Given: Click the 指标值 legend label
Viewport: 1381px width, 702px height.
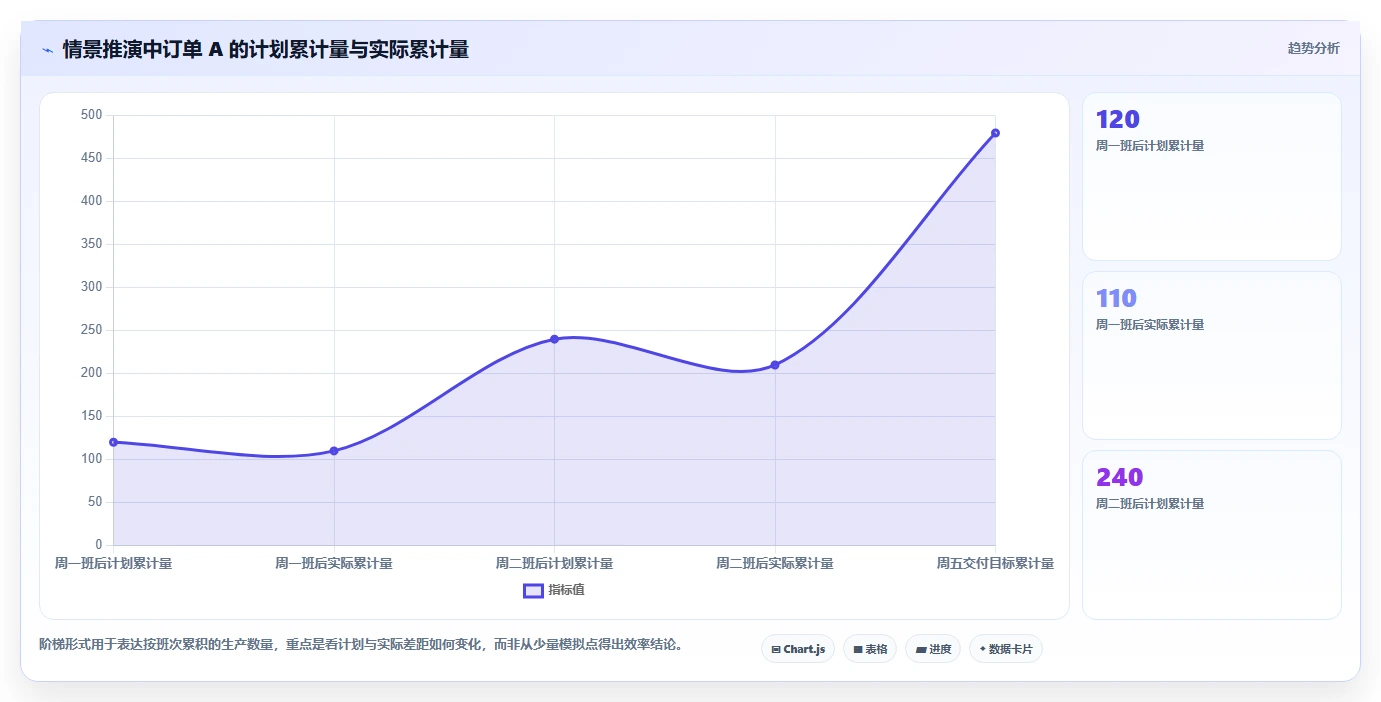Looking at the screenshot, I should pyautogui.click(x=566, y=590).
